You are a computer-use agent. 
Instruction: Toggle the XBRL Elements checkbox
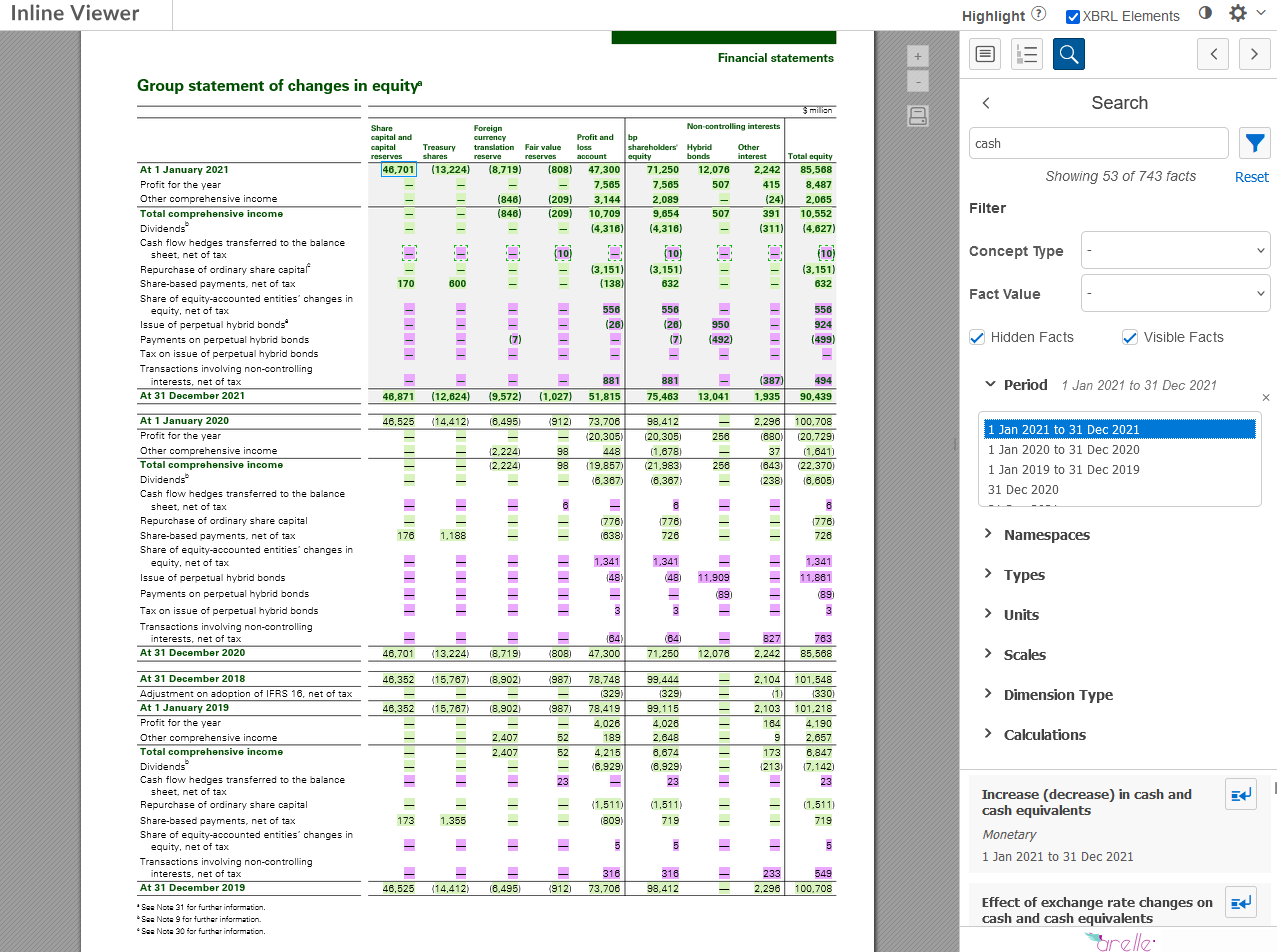tap(1073, 16)
